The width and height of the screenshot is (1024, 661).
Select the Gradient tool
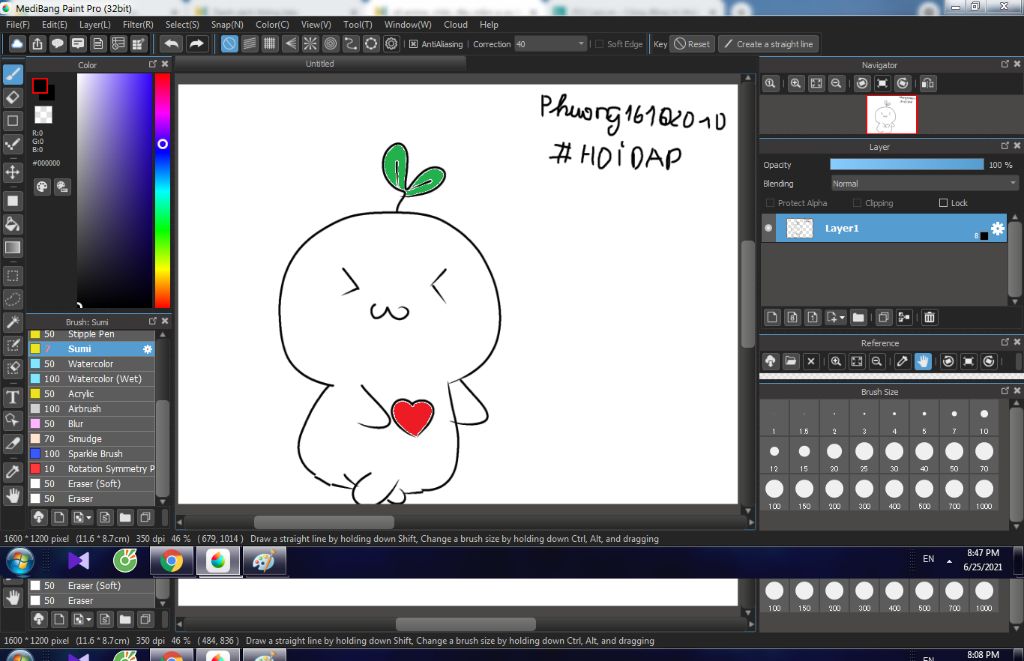pos(12,248)
